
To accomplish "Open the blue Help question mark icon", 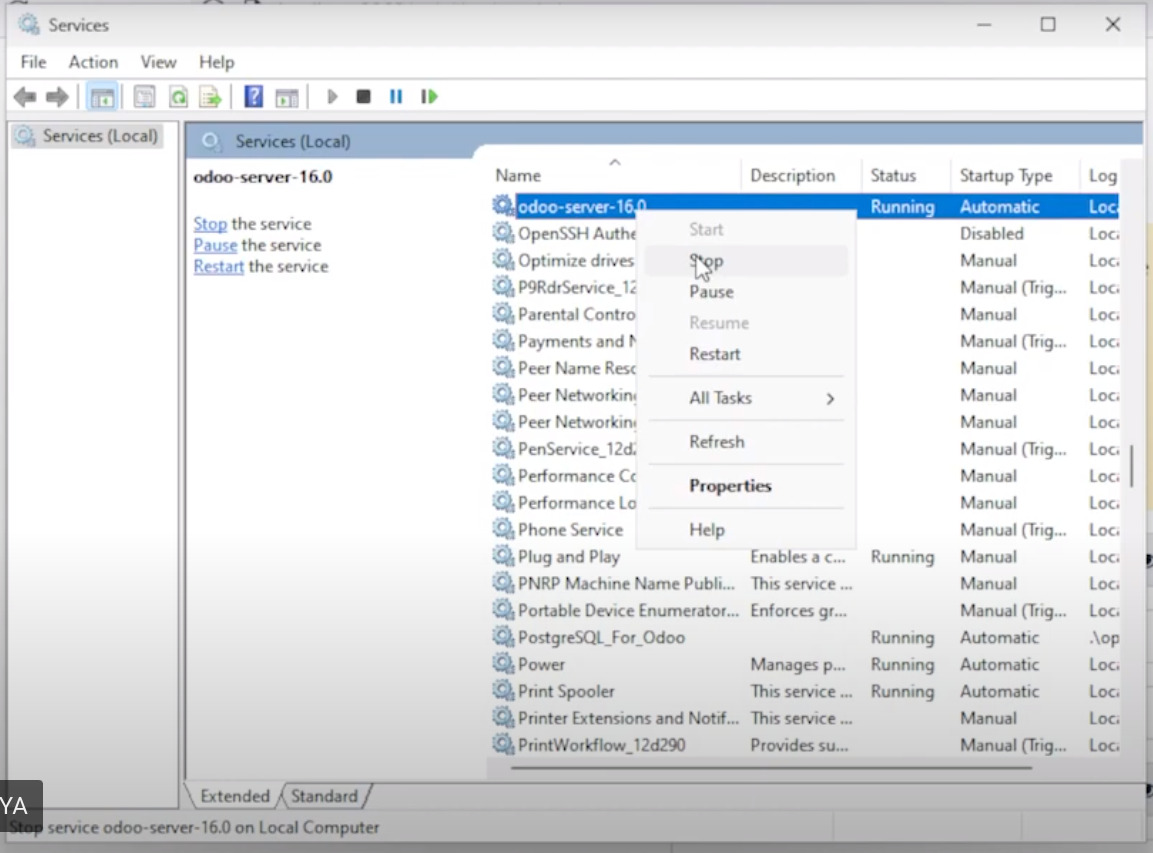I will coord(254,97).
